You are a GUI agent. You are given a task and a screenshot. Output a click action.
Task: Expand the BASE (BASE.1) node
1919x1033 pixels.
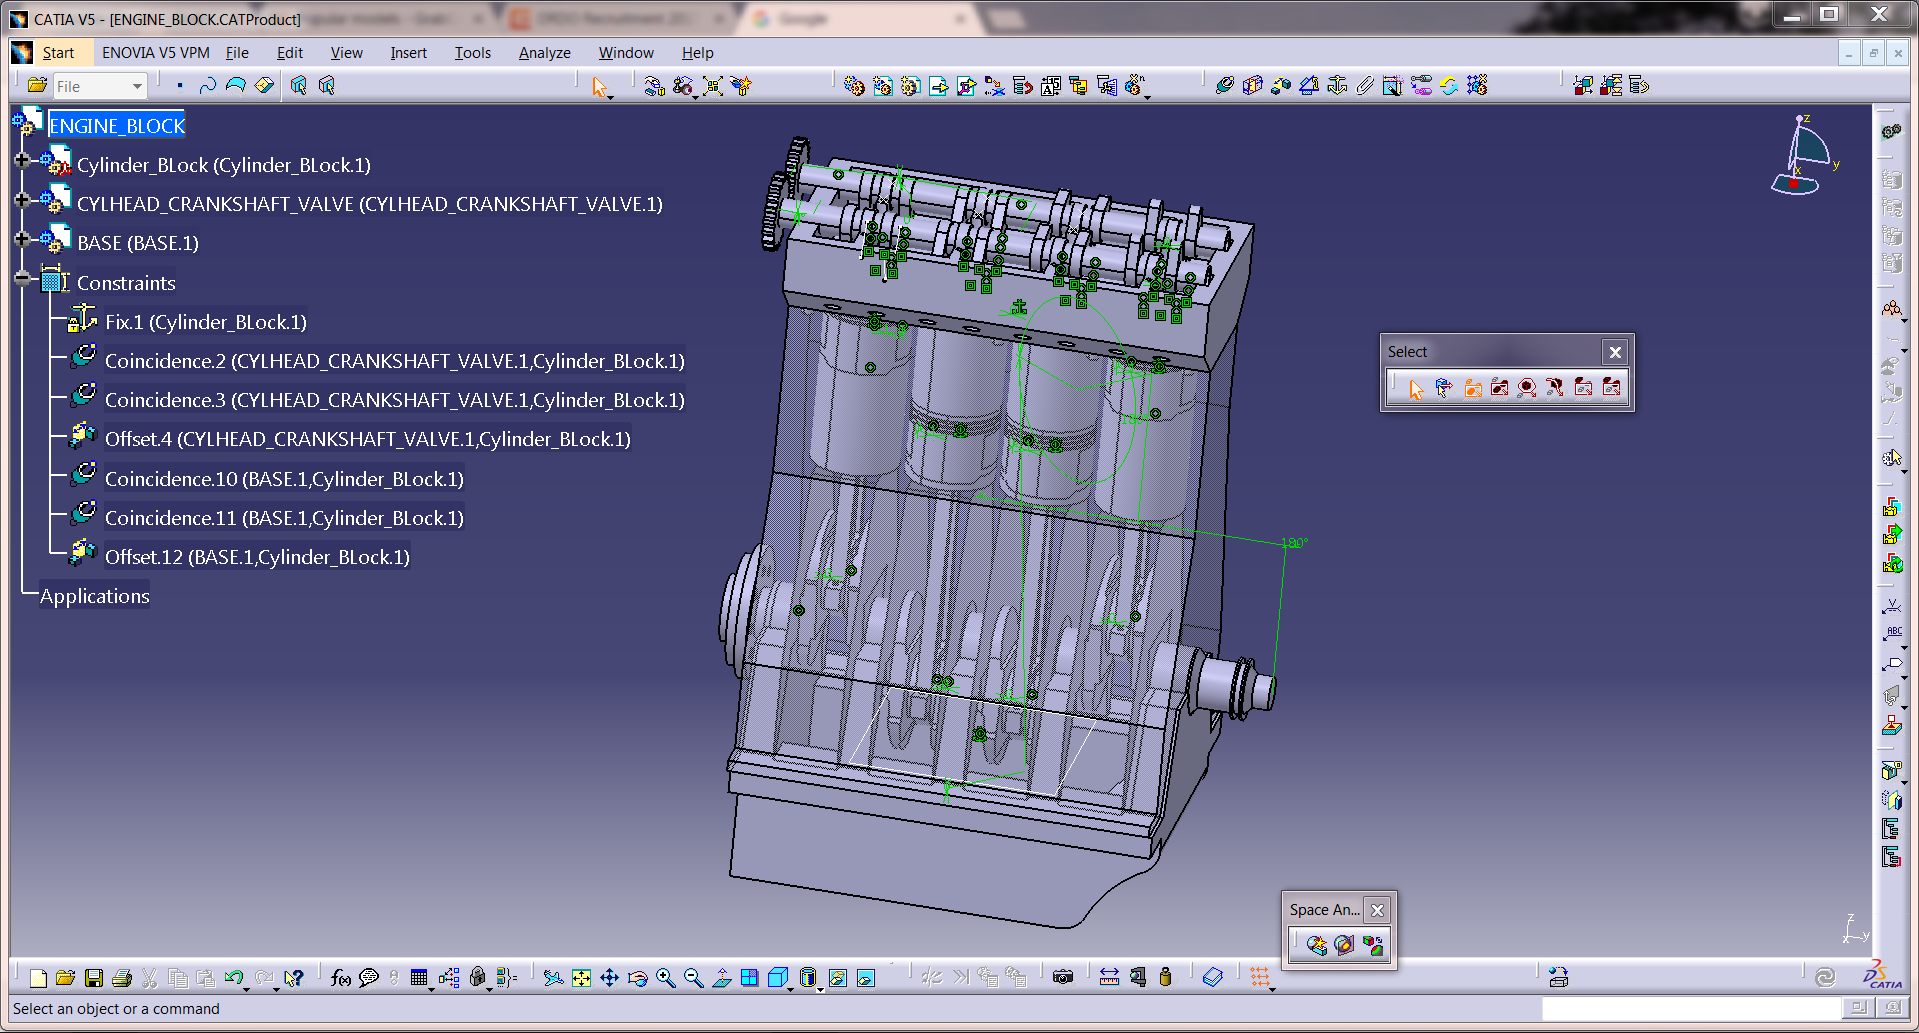click(22, 239)
